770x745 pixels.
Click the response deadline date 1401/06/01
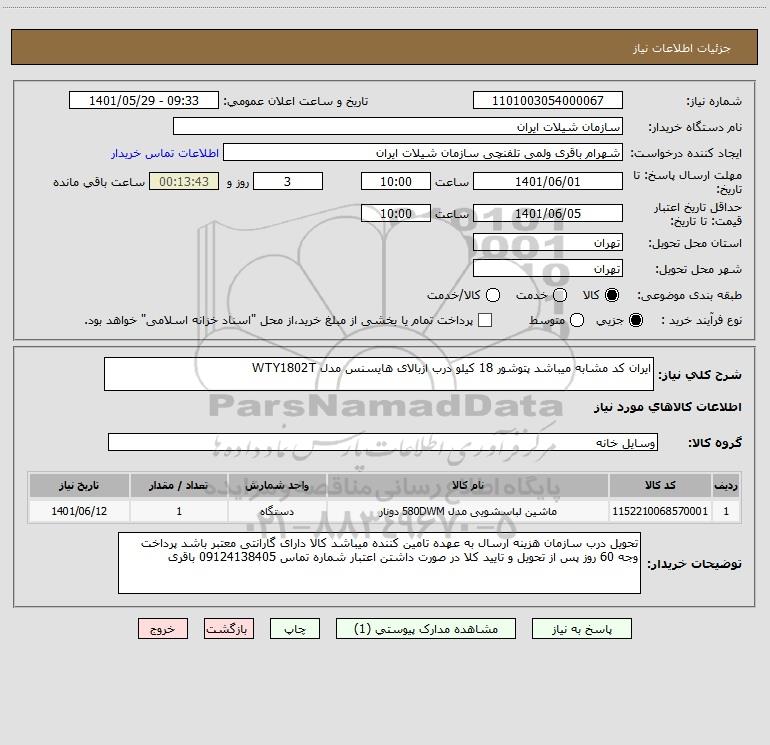548,181
